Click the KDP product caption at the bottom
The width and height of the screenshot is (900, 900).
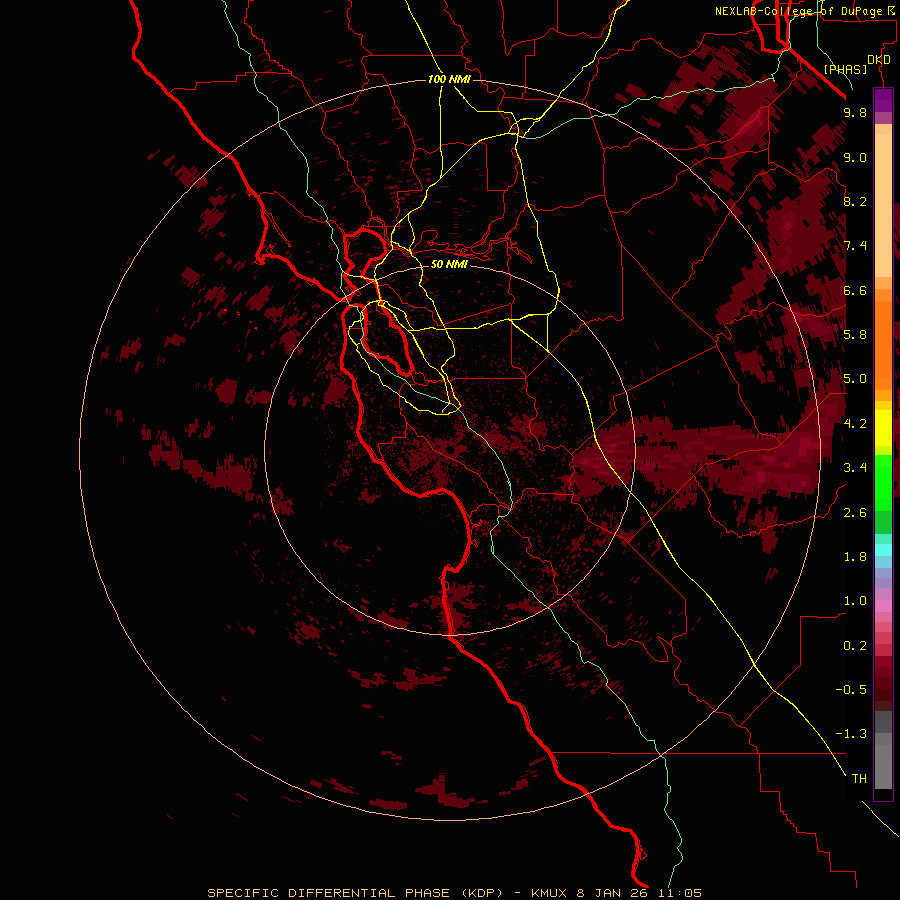tap(454, 893)
